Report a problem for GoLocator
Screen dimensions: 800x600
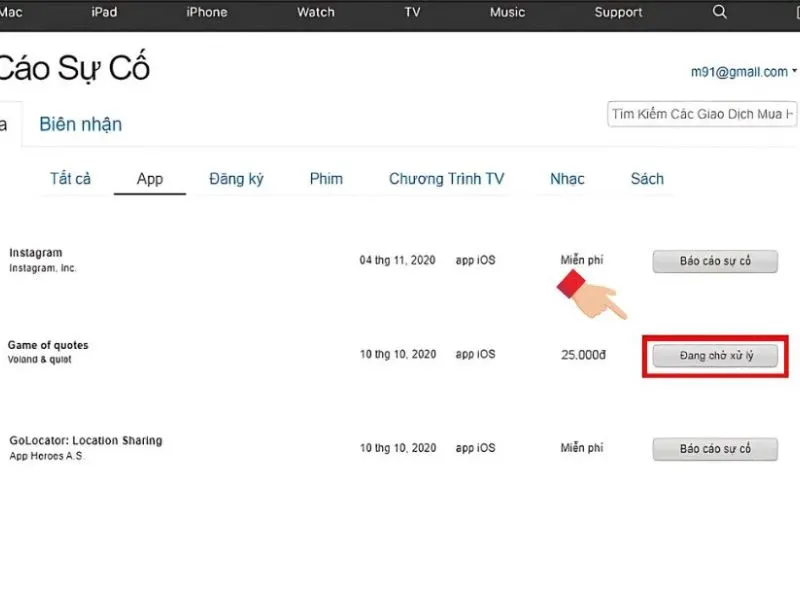pos(715,449)
